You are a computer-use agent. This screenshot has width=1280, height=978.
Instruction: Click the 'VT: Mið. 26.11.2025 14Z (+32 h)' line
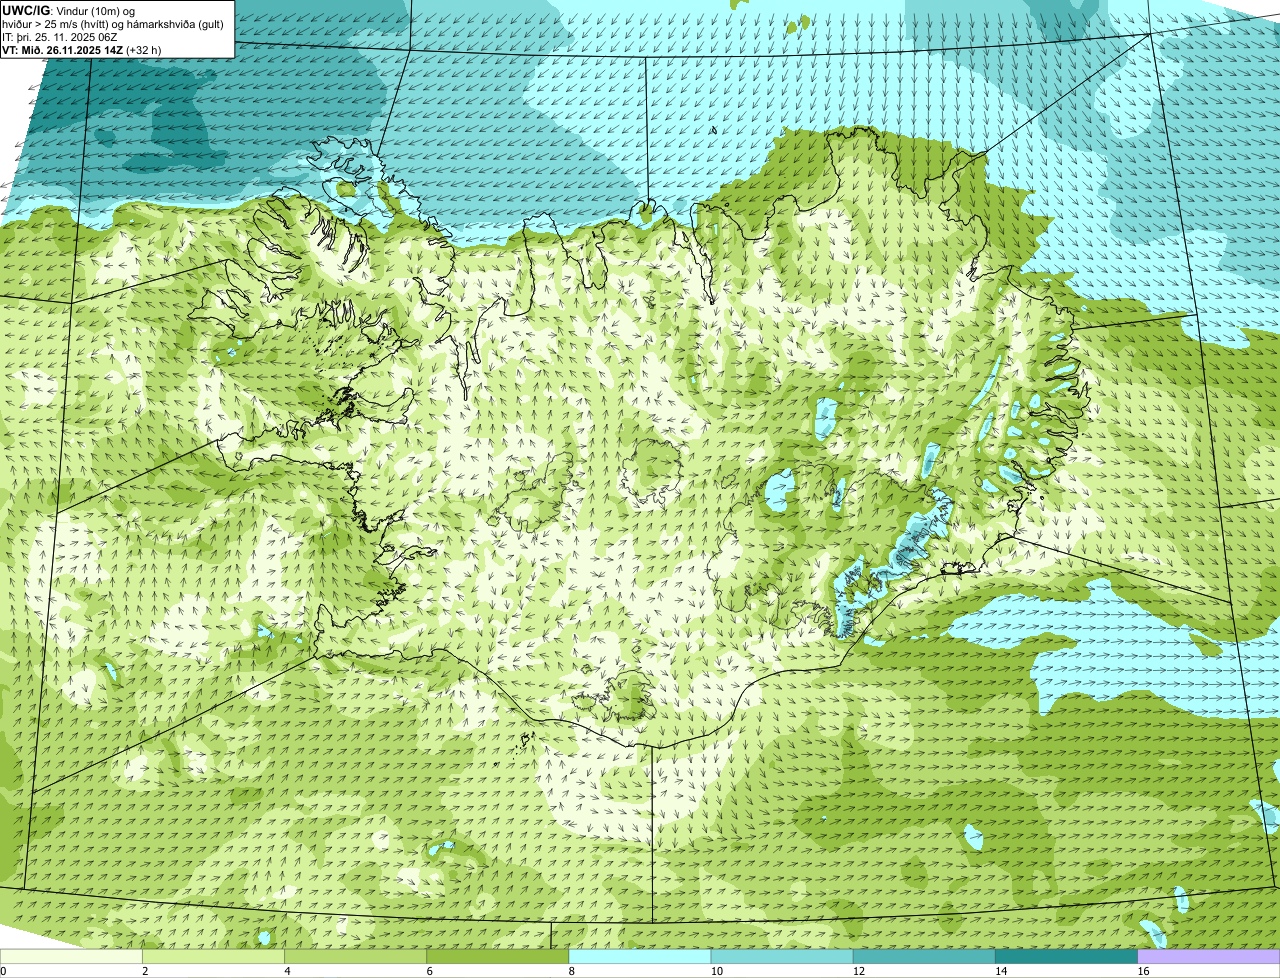tap(82, 50)
